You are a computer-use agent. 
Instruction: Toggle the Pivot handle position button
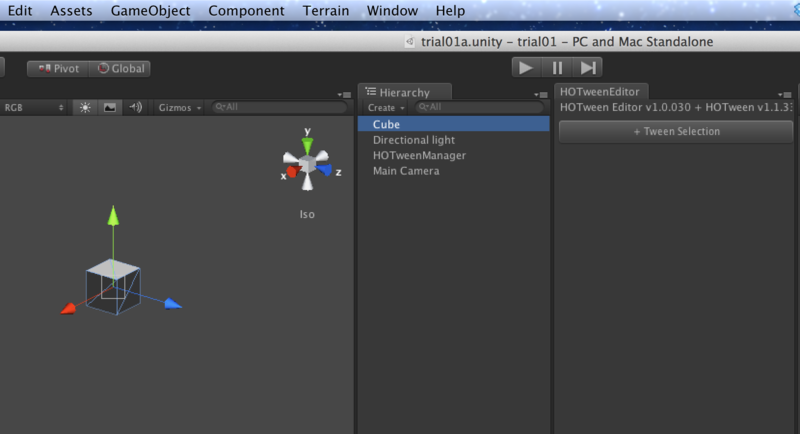[58, 68]
